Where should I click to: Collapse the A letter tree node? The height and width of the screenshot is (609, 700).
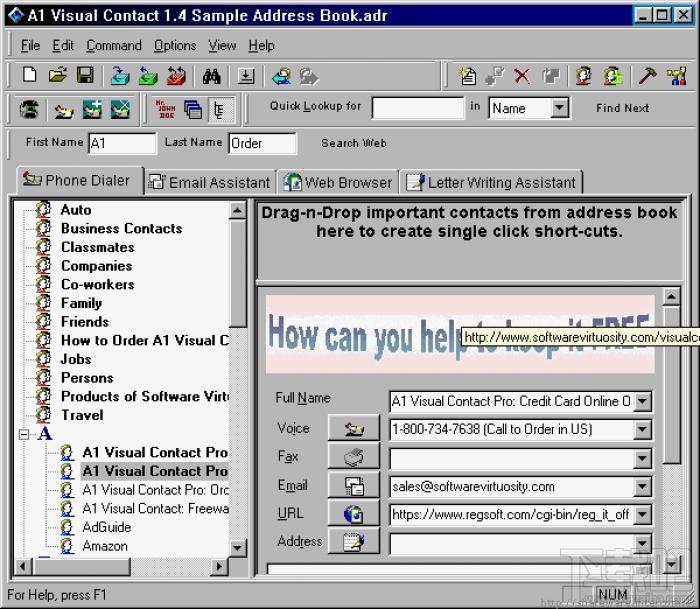(x=24, y=434)
